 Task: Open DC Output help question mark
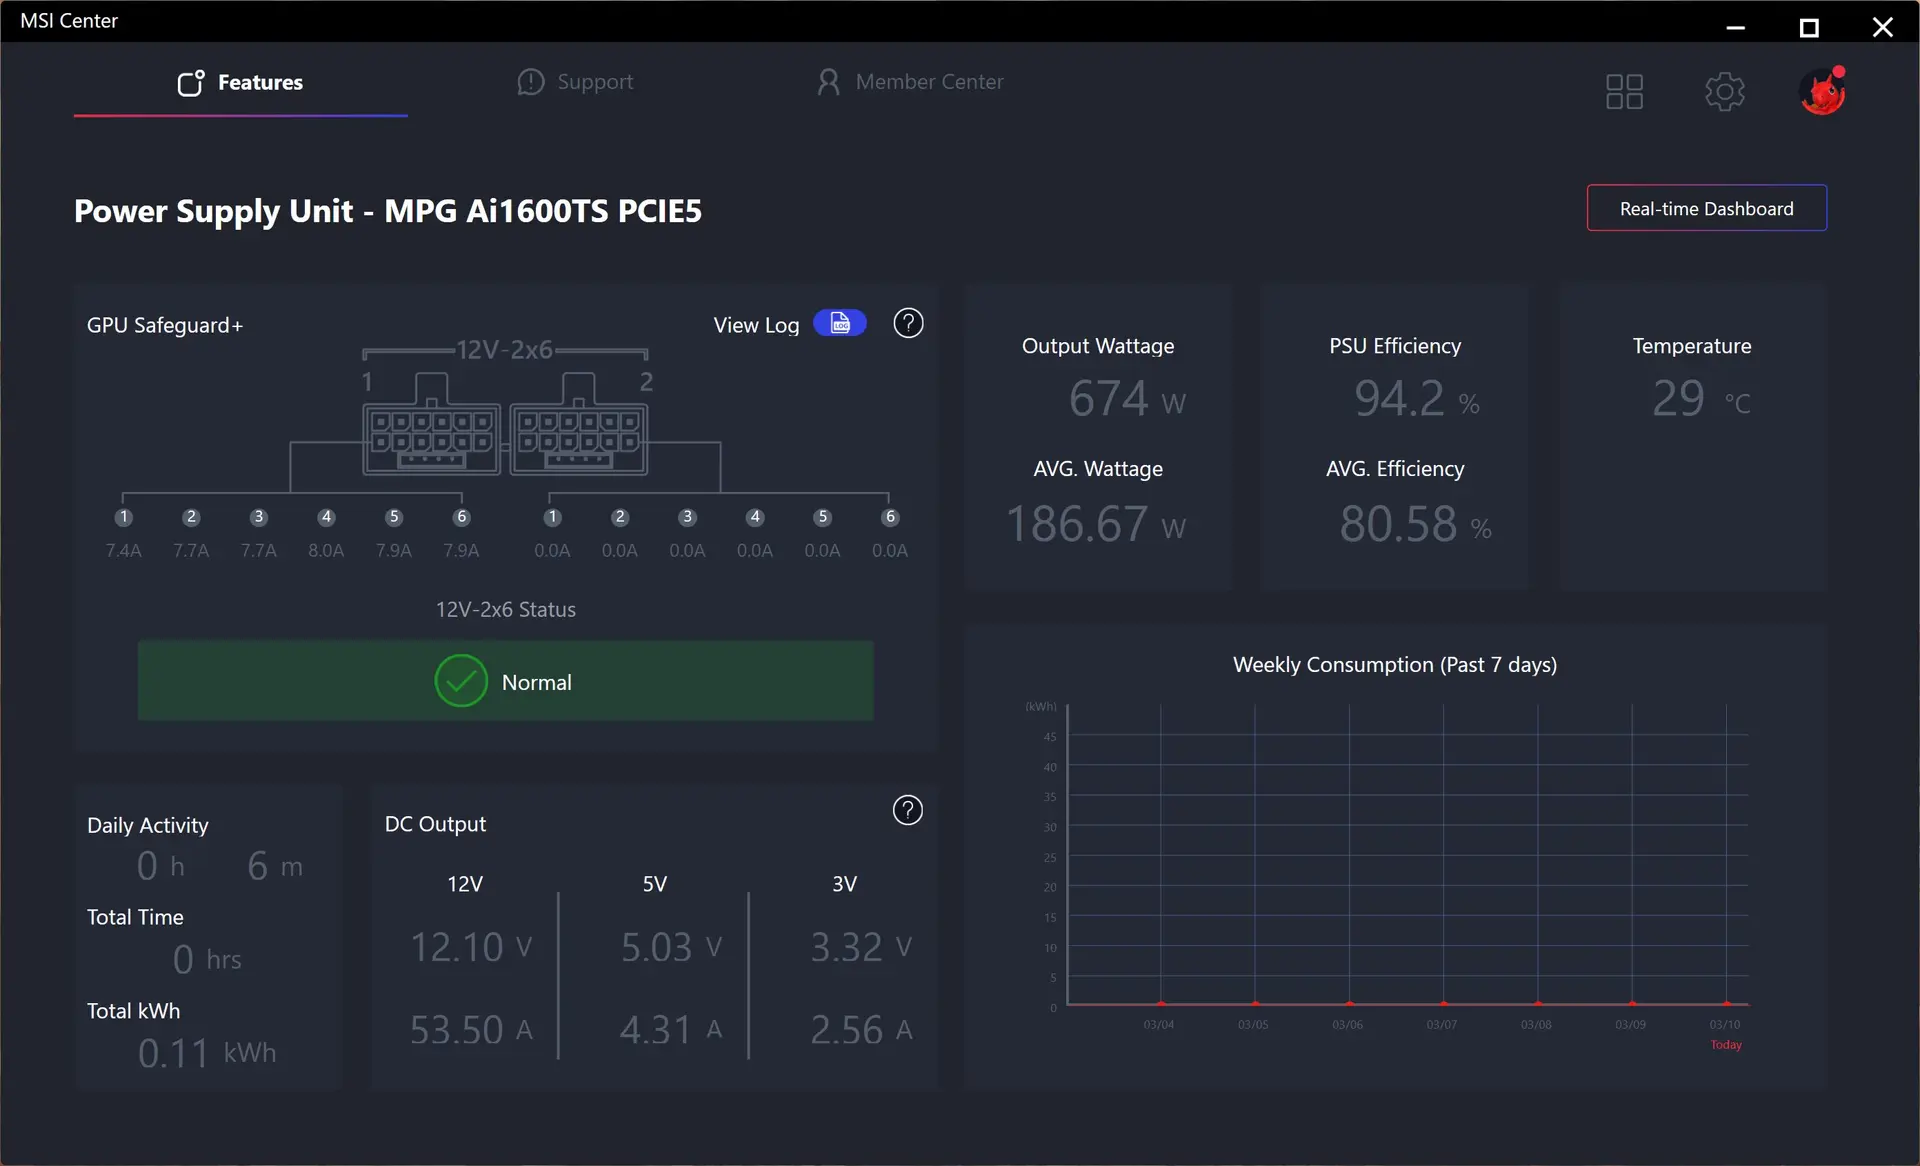pyautogui.click(x=907, y=810)
